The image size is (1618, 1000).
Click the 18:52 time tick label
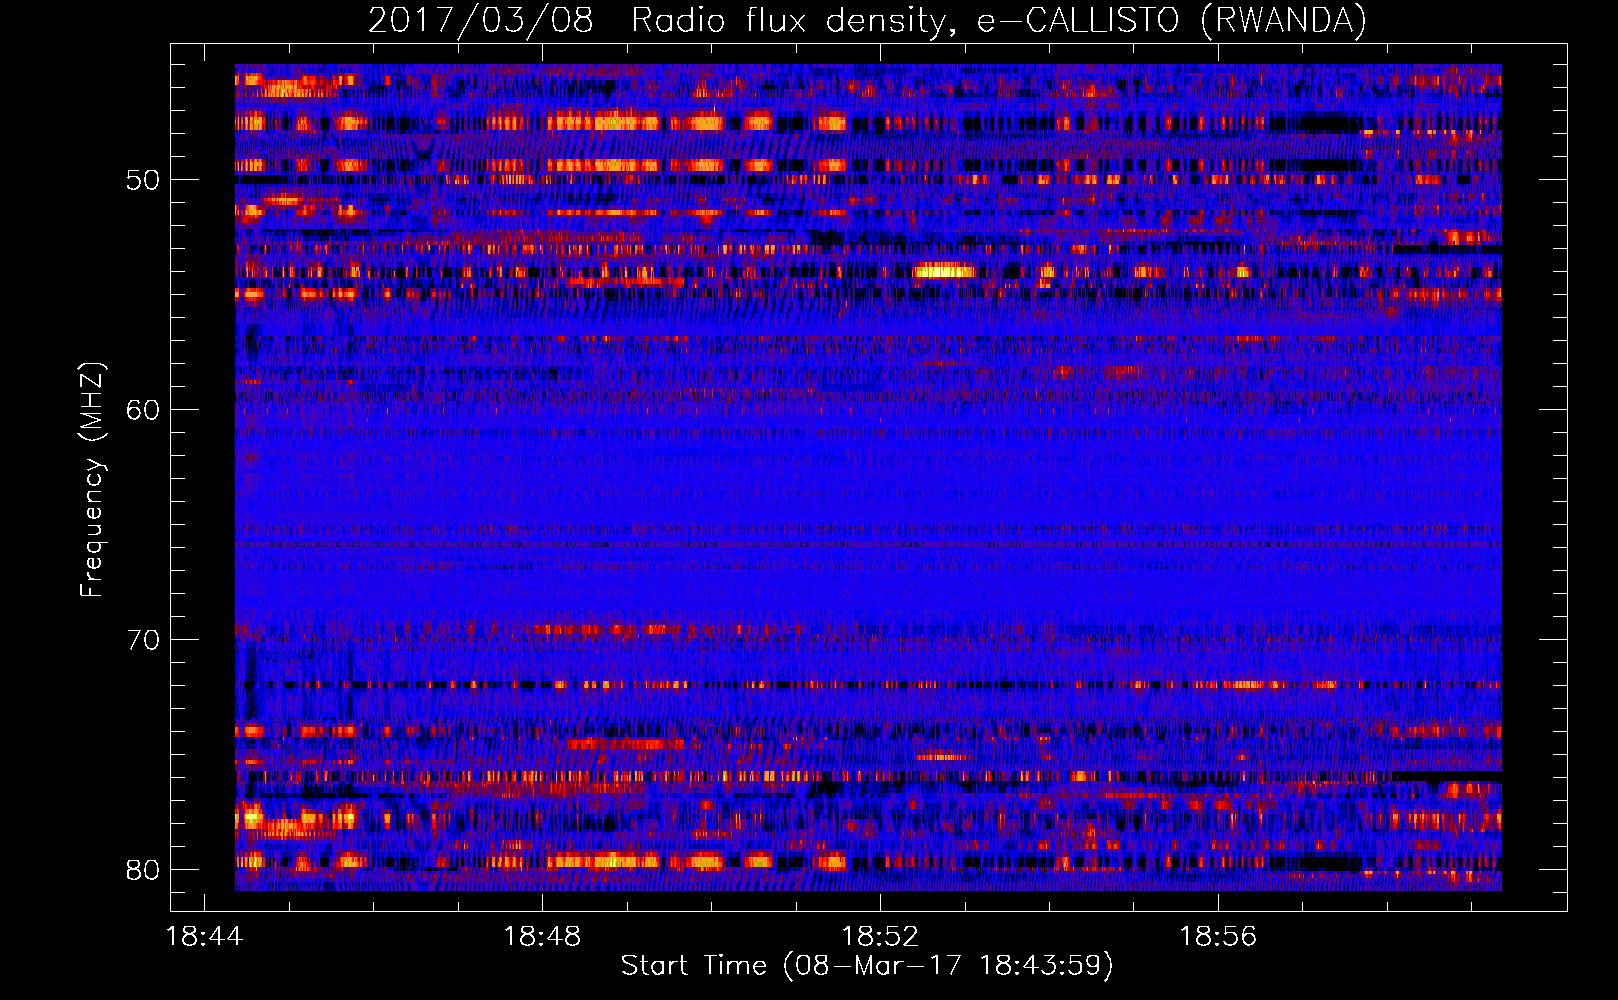point(880,937)
